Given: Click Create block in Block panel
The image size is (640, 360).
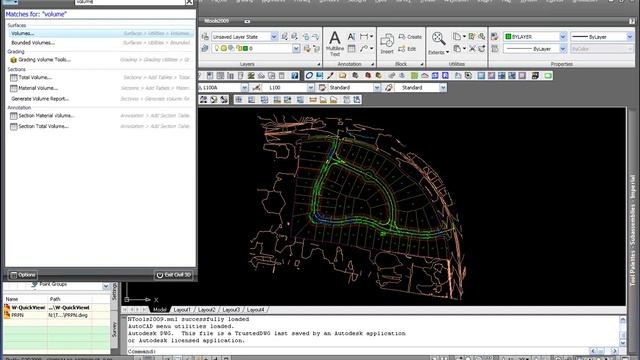Looking at the screenshot, I should click(410, 37).
